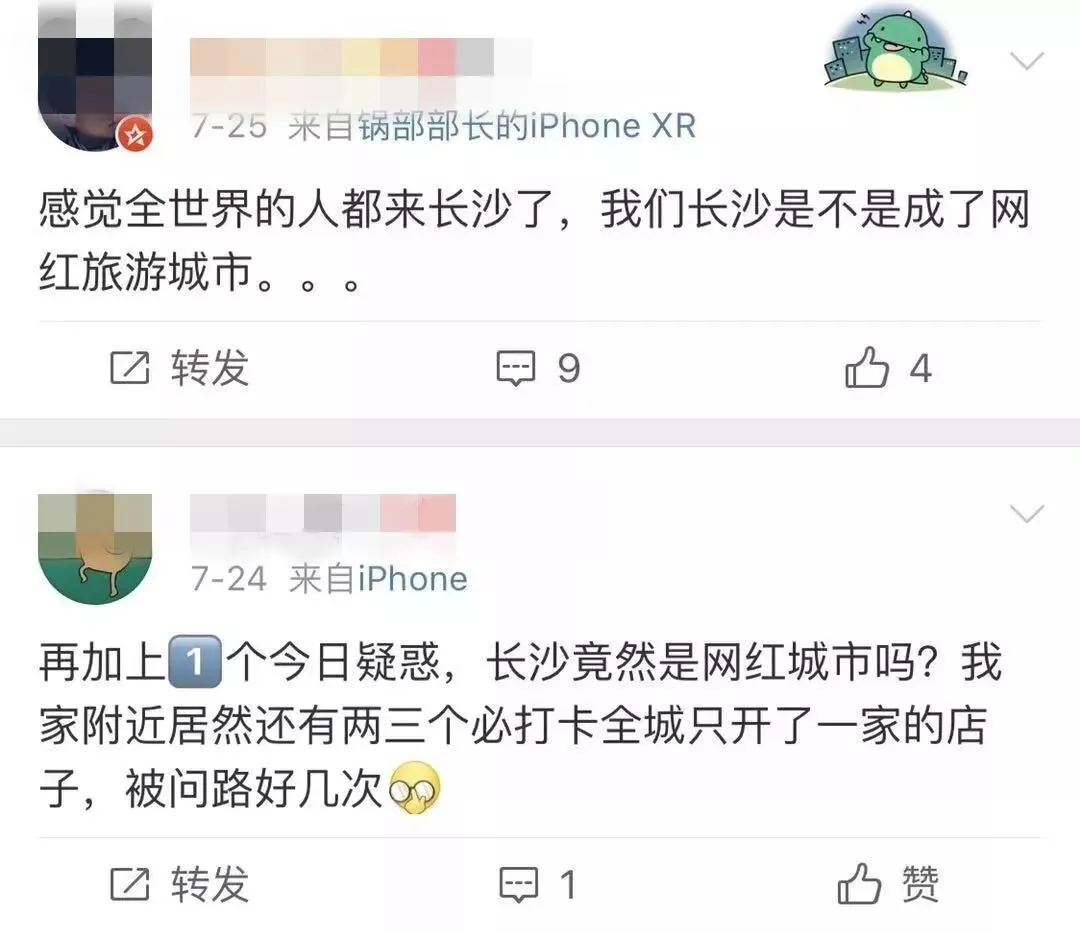Tap green dinosaur badge sticker
The height and width of the screenshot is (932, 1080).
click(896, 50)
